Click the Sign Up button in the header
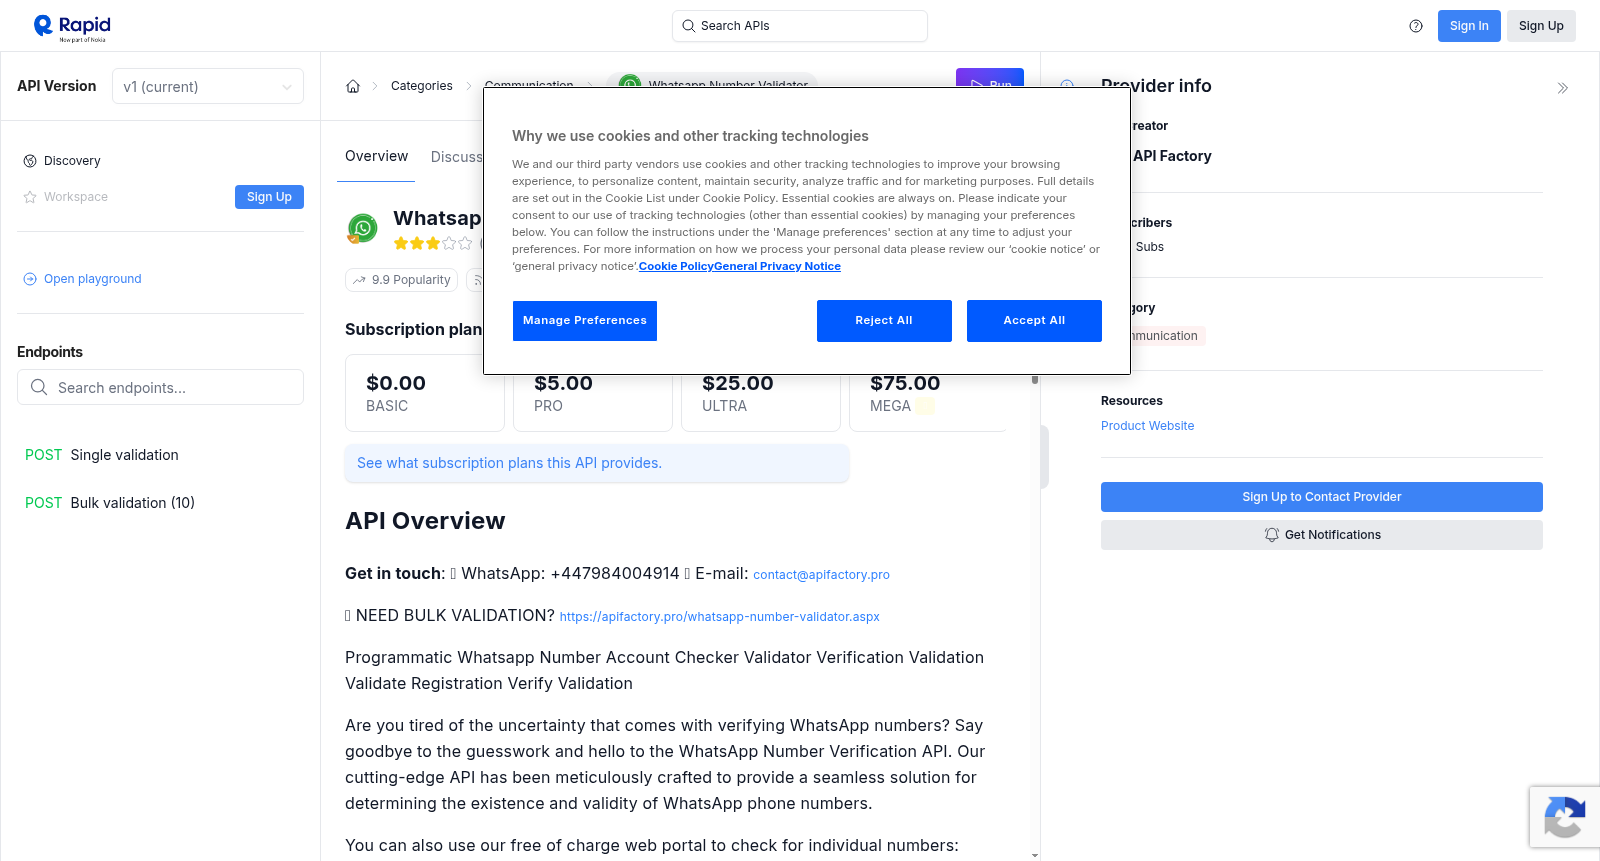 tap(1541, 26)
